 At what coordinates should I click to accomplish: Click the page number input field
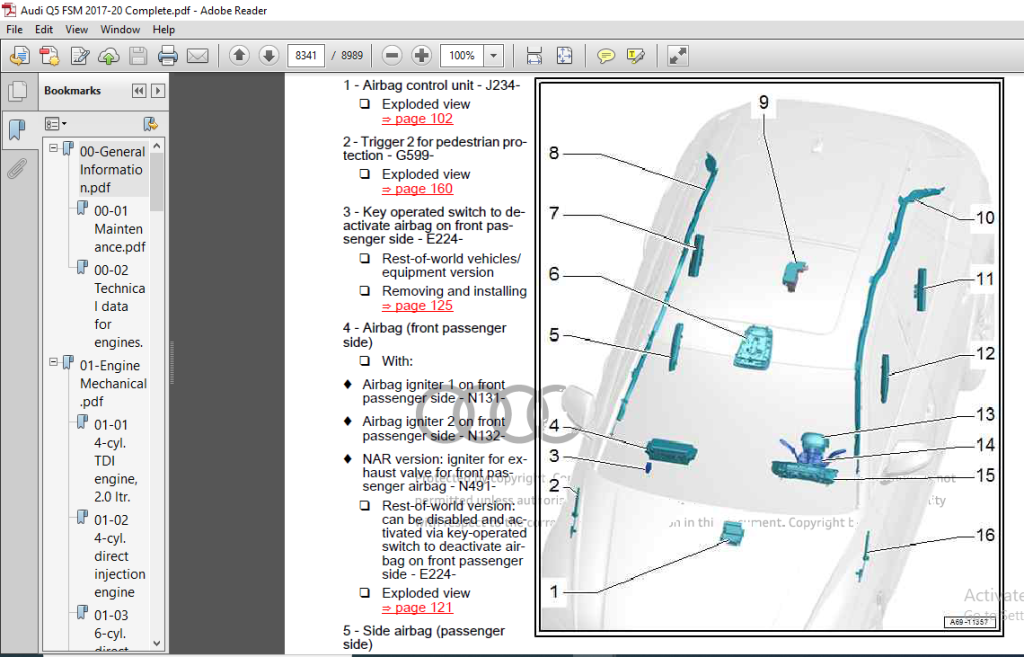[x=306, y=56]
